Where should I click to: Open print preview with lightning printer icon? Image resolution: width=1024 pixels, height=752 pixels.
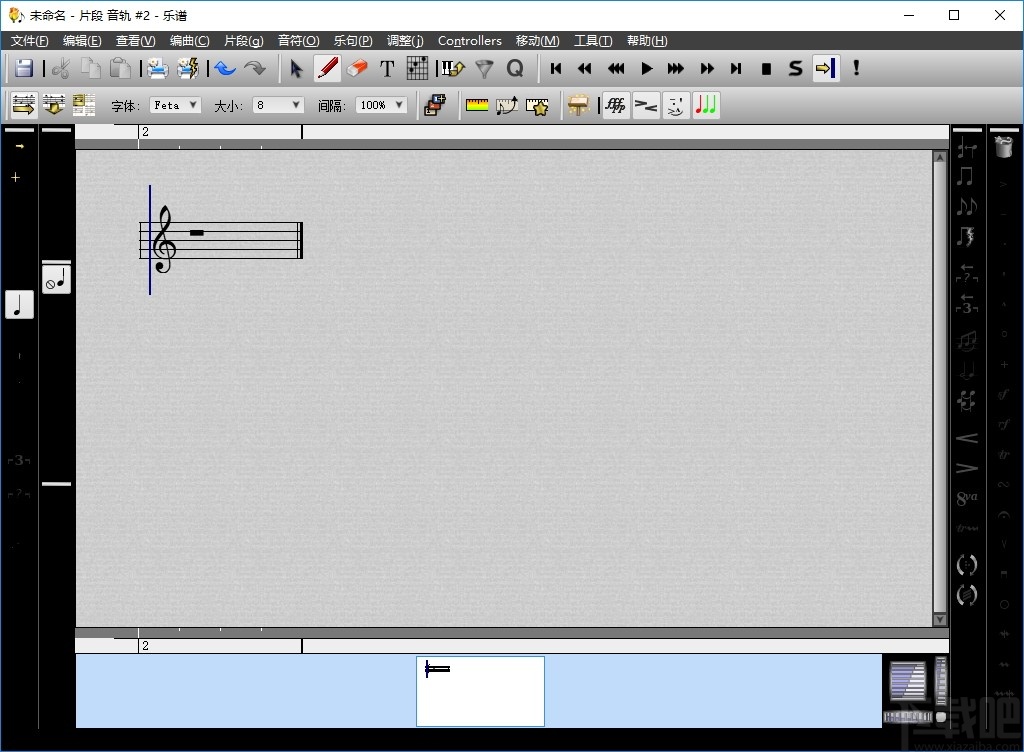coord(188,68)
